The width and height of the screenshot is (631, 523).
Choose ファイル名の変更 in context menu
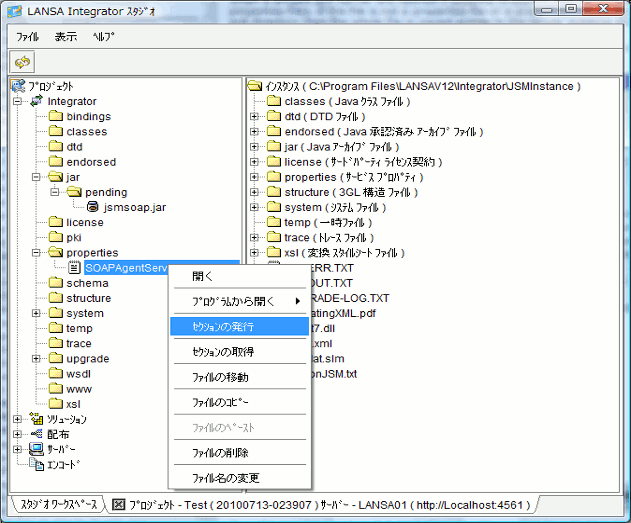(x=240, y=478)
